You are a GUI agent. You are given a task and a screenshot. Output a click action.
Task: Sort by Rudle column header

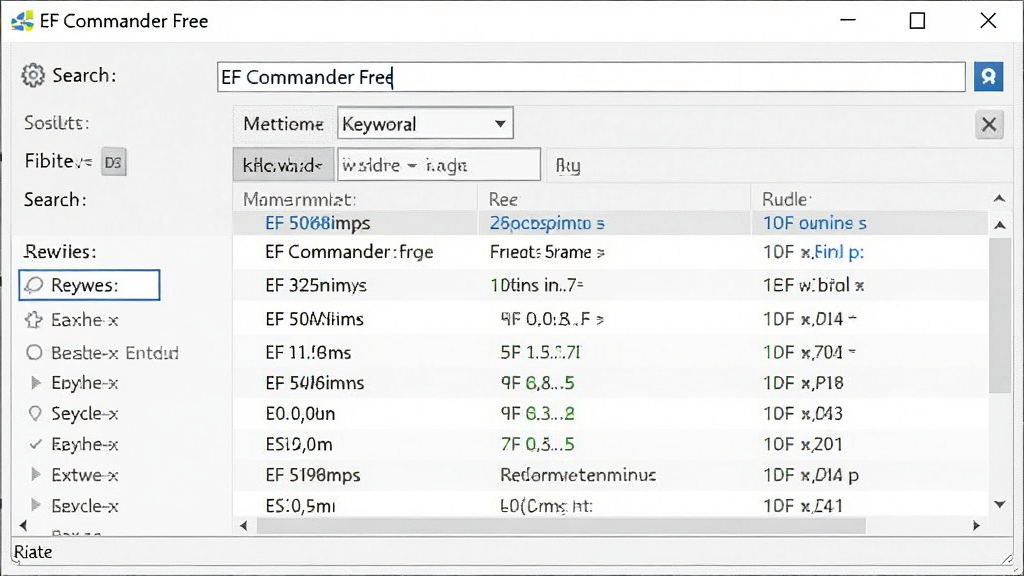coord(786,199)
